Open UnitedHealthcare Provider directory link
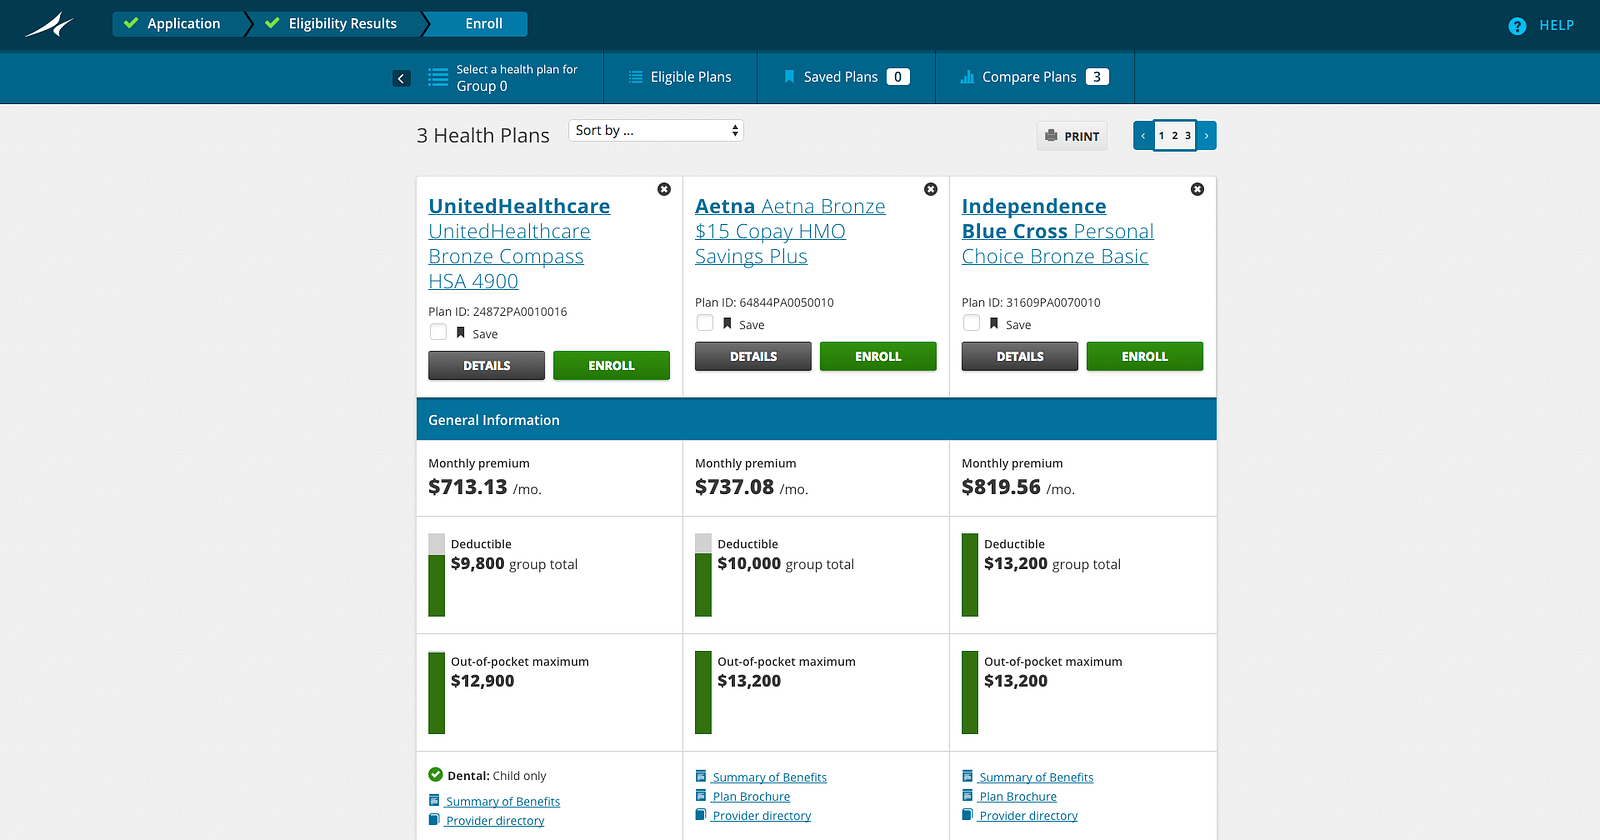This screenshot has width=1600, height=840. (495, 821)
